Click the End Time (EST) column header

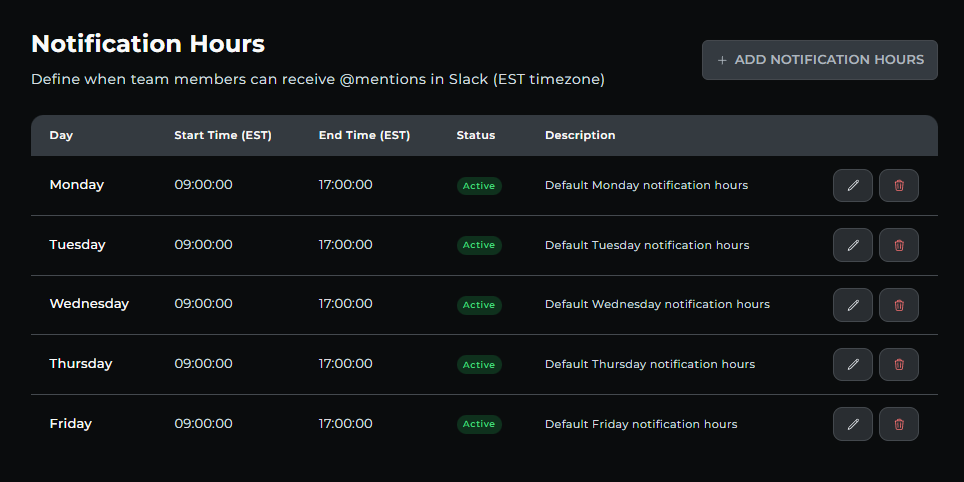click(x=364, y=135)
